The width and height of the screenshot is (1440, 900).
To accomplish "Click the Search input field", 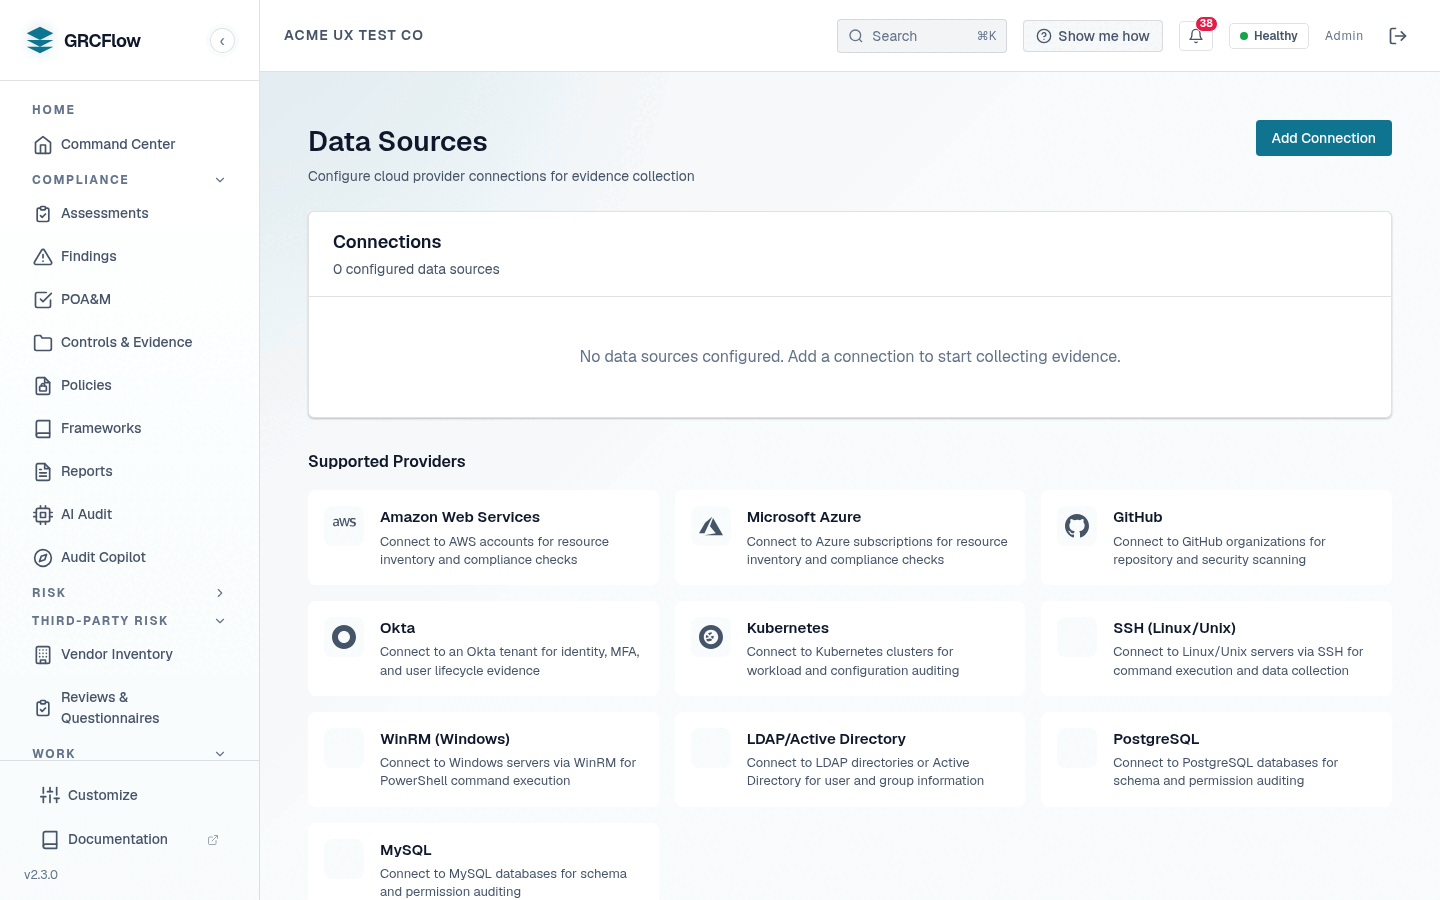I will pos(922,36).
